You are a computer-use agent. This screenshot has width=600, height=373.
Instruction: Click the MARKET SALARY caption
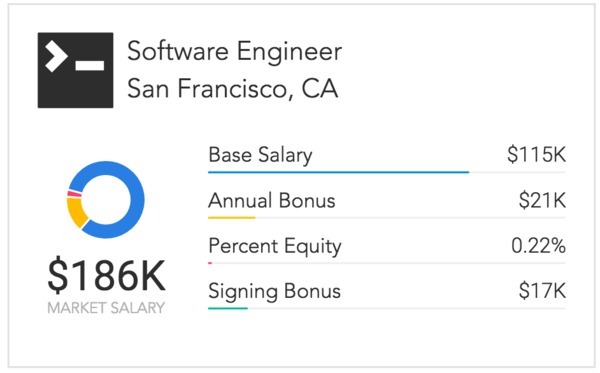click(x=106, y=308)
